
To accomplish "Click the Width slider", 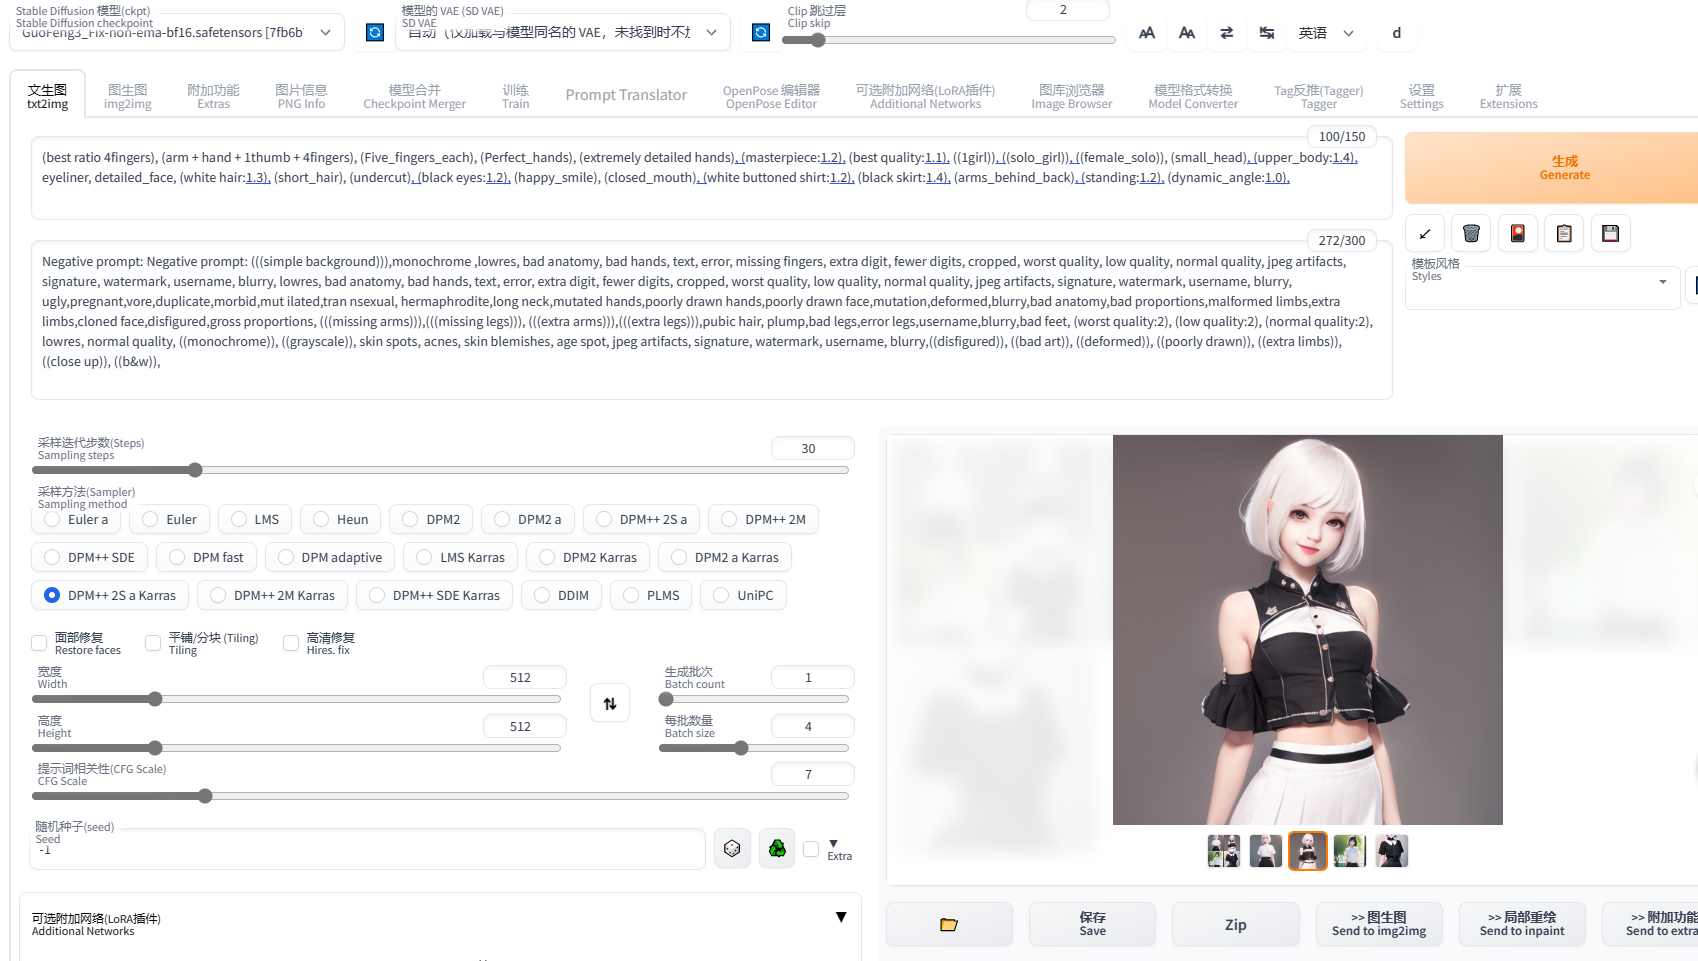I will point(296,699).
